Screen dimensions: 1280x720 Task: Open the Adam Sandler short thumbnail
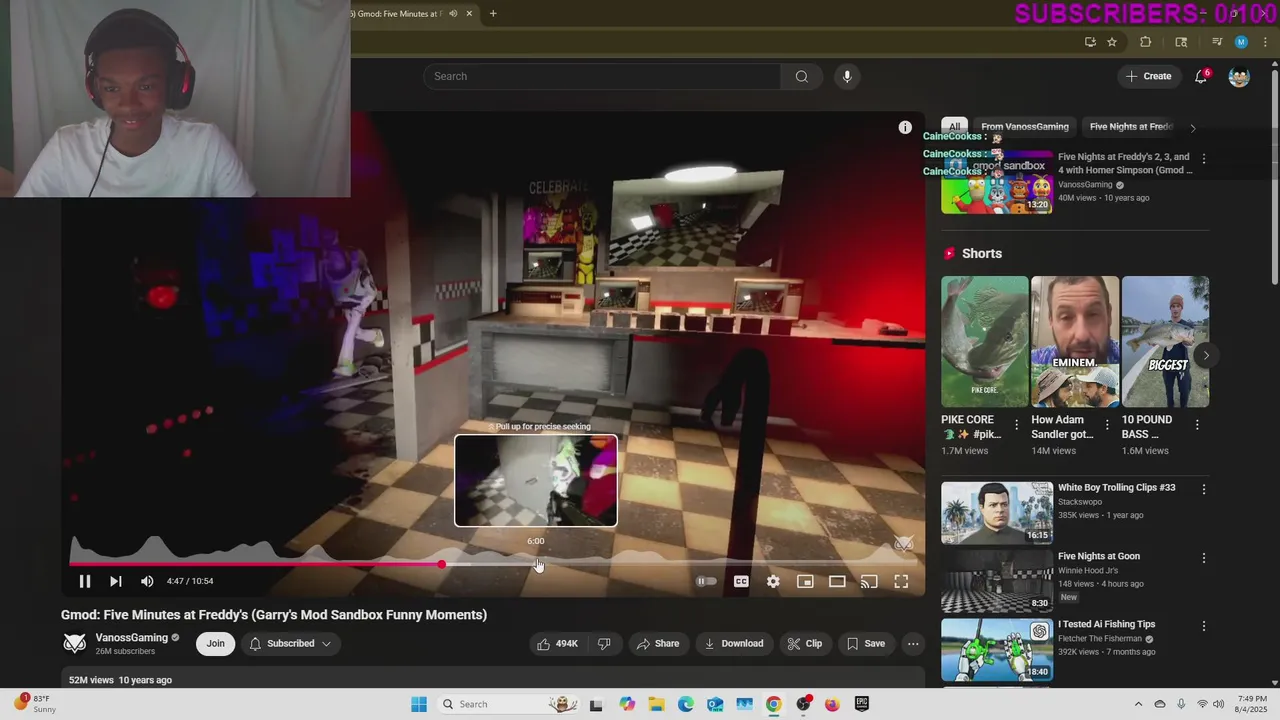[1075, 342]
